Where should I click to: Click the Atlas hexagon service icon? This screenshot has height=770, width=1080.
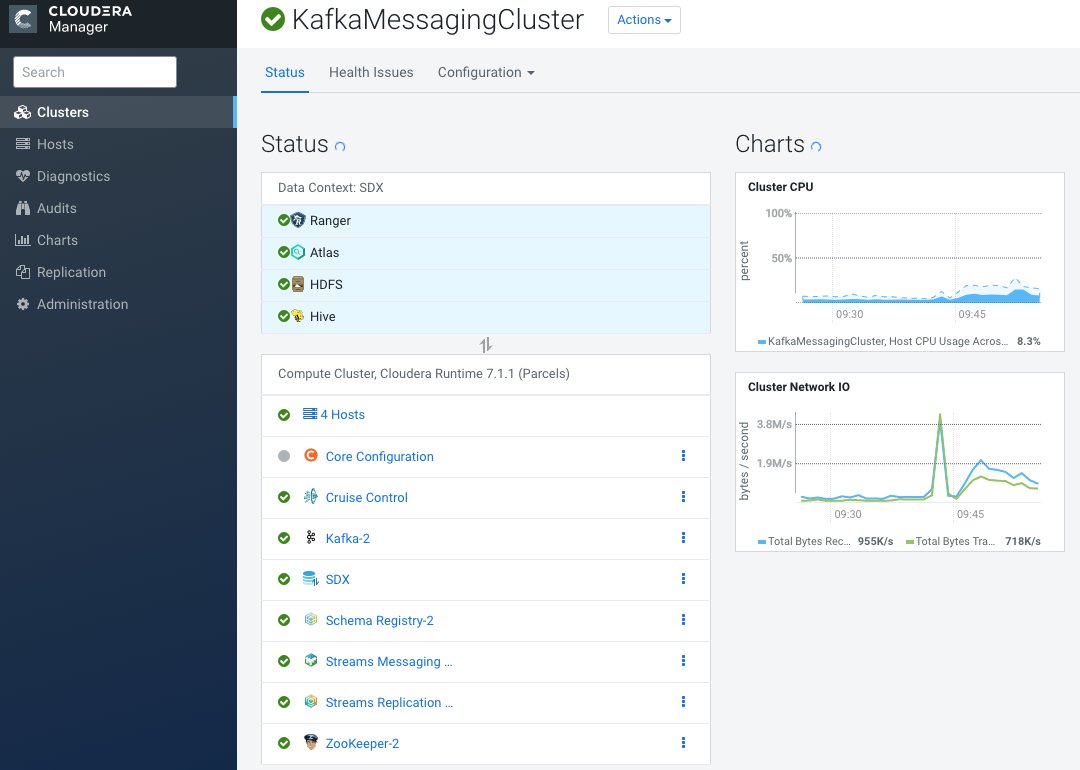pos(298,252)
